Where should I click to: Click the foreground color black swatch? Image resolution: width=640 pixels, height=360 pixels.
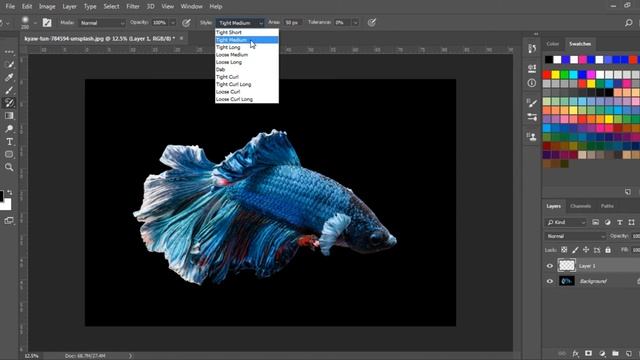(2, 196)
